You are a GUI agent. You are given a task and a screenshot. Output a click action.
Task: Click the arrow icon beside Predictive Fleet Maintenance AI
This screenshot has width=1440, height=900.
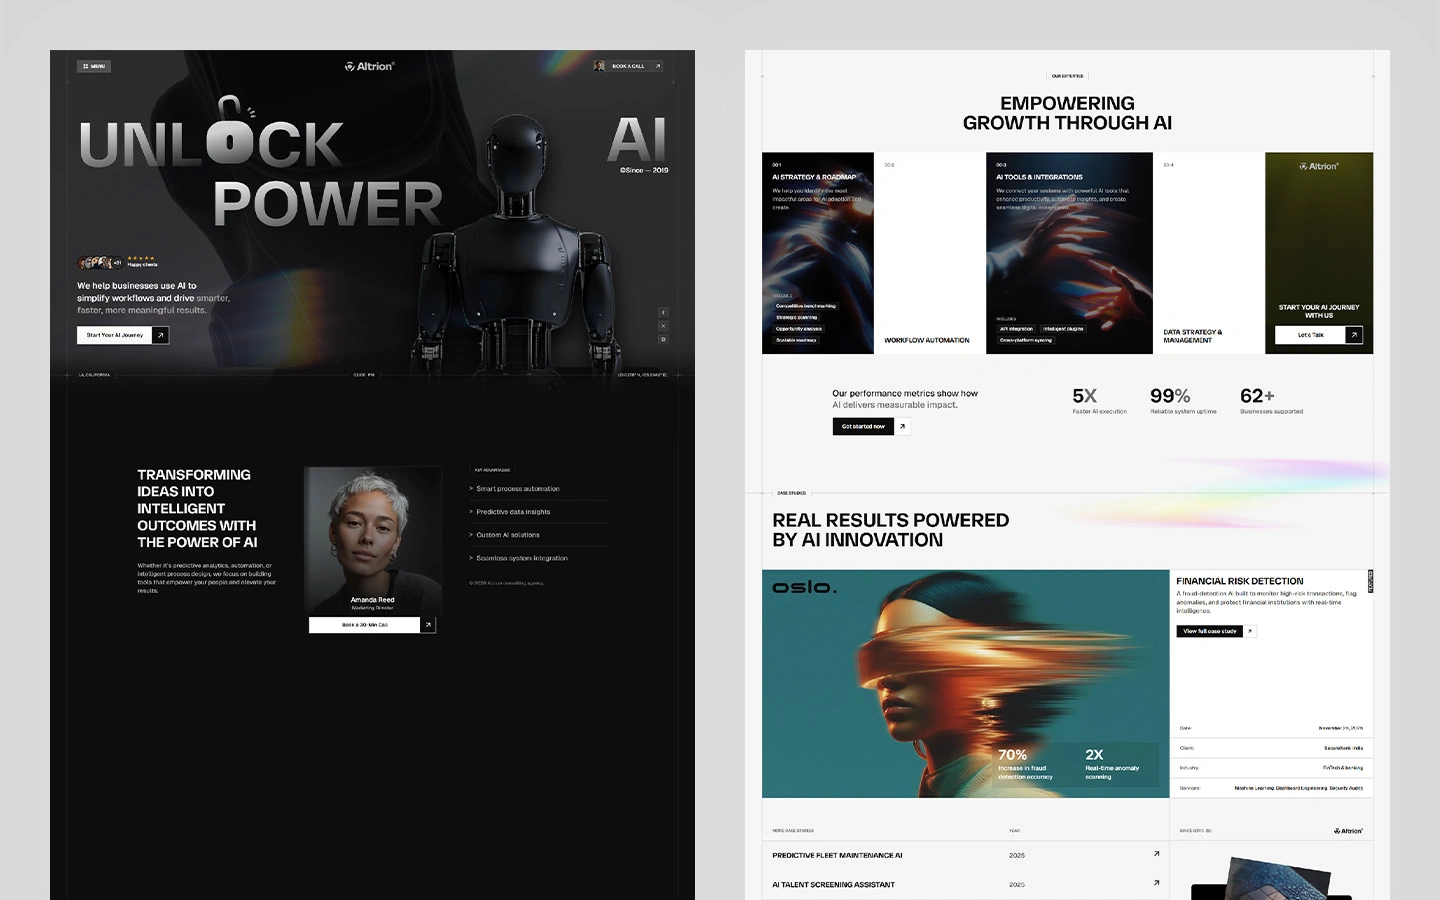(1156, 854)
